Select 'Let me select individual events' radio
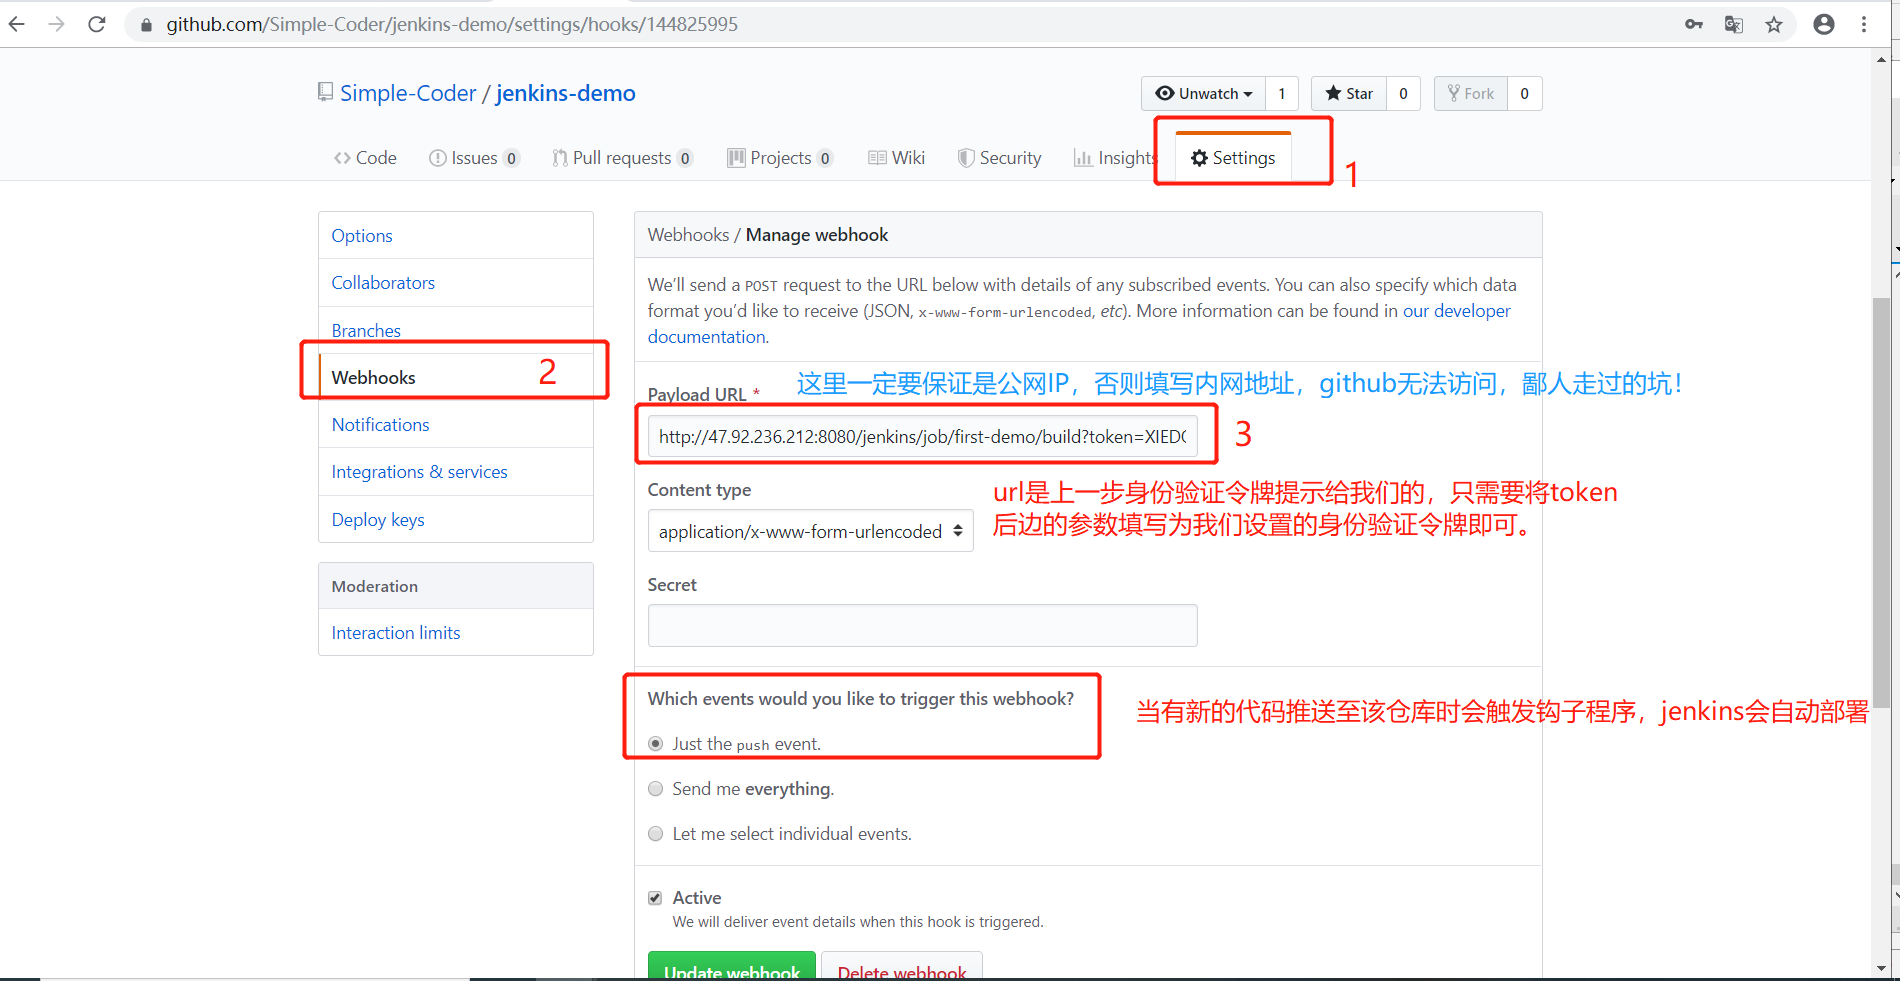Image resolution: width=1900 pixels, height=981 pixels. point(656,834)
